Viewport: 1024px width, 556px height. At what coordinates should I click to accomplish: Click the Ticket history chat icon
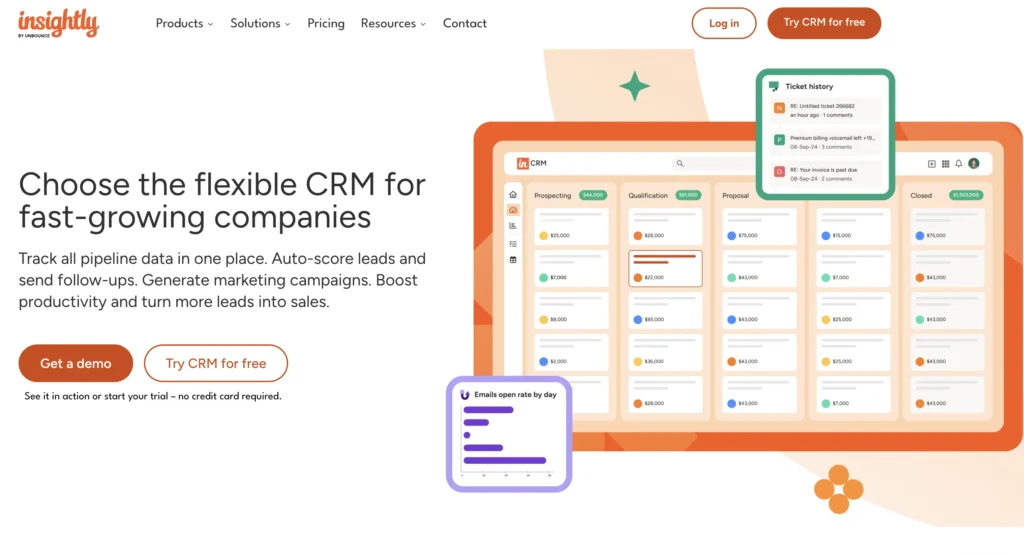click(774, 86)
